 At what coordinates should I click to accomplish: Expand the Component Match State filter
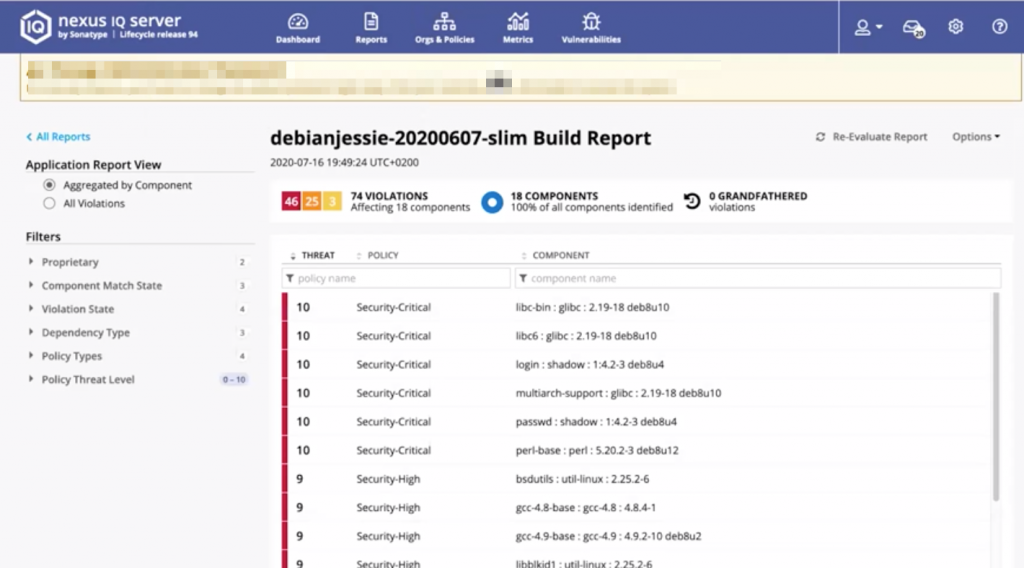tap(101, 286)
